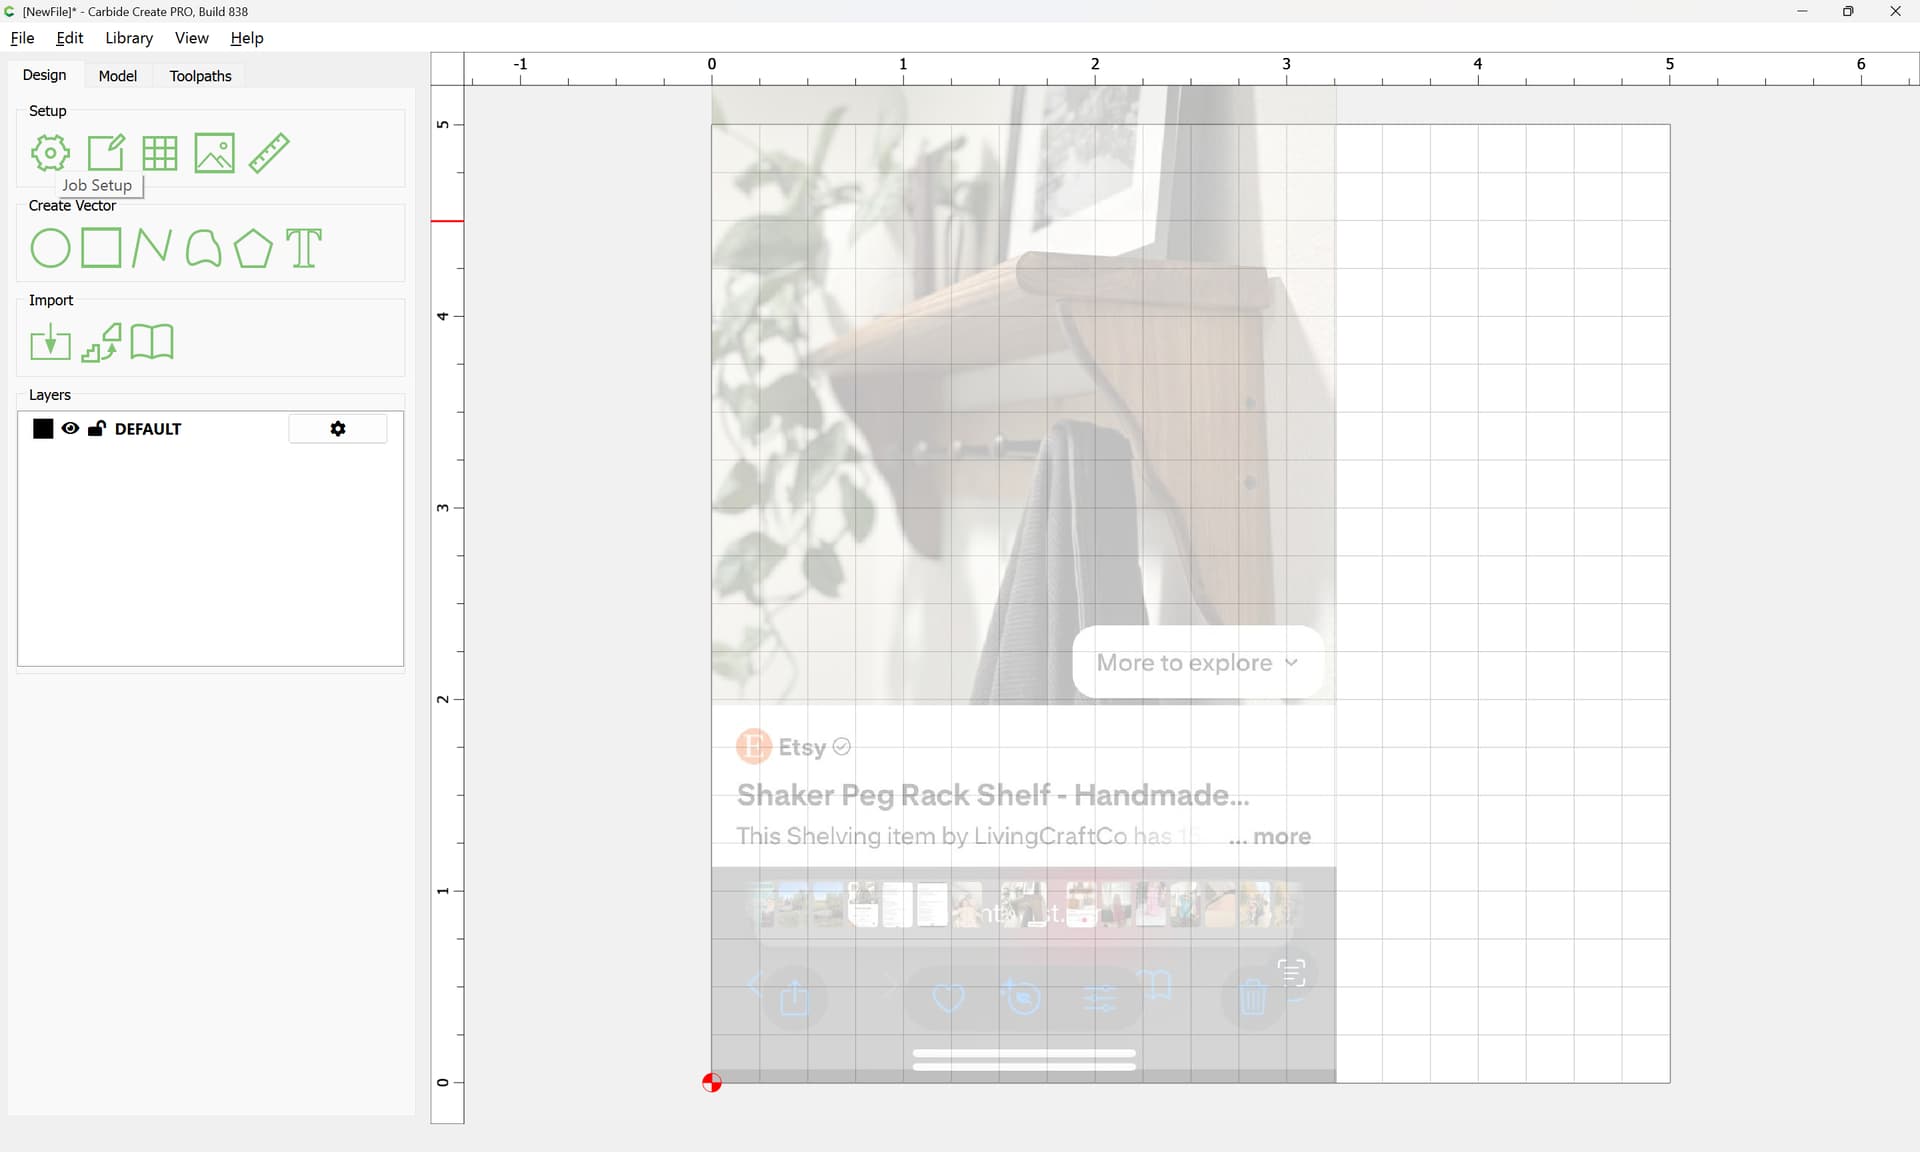
Task: Open the Job Setup gear icon
Action: pos(50,153)
